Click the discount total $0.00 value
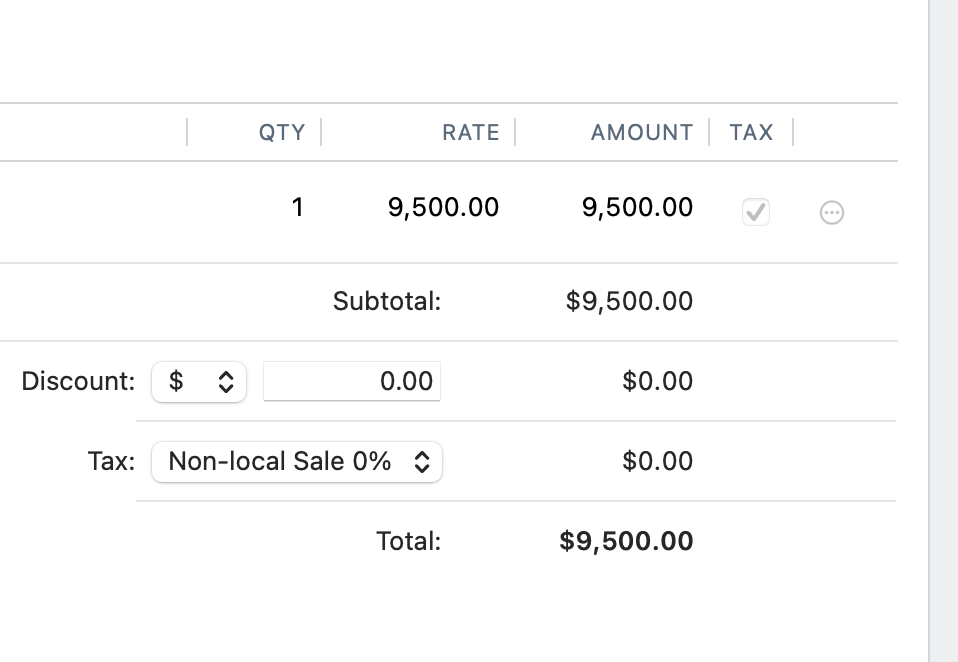The height and width of the screenshot is (662, 958). 657,381
